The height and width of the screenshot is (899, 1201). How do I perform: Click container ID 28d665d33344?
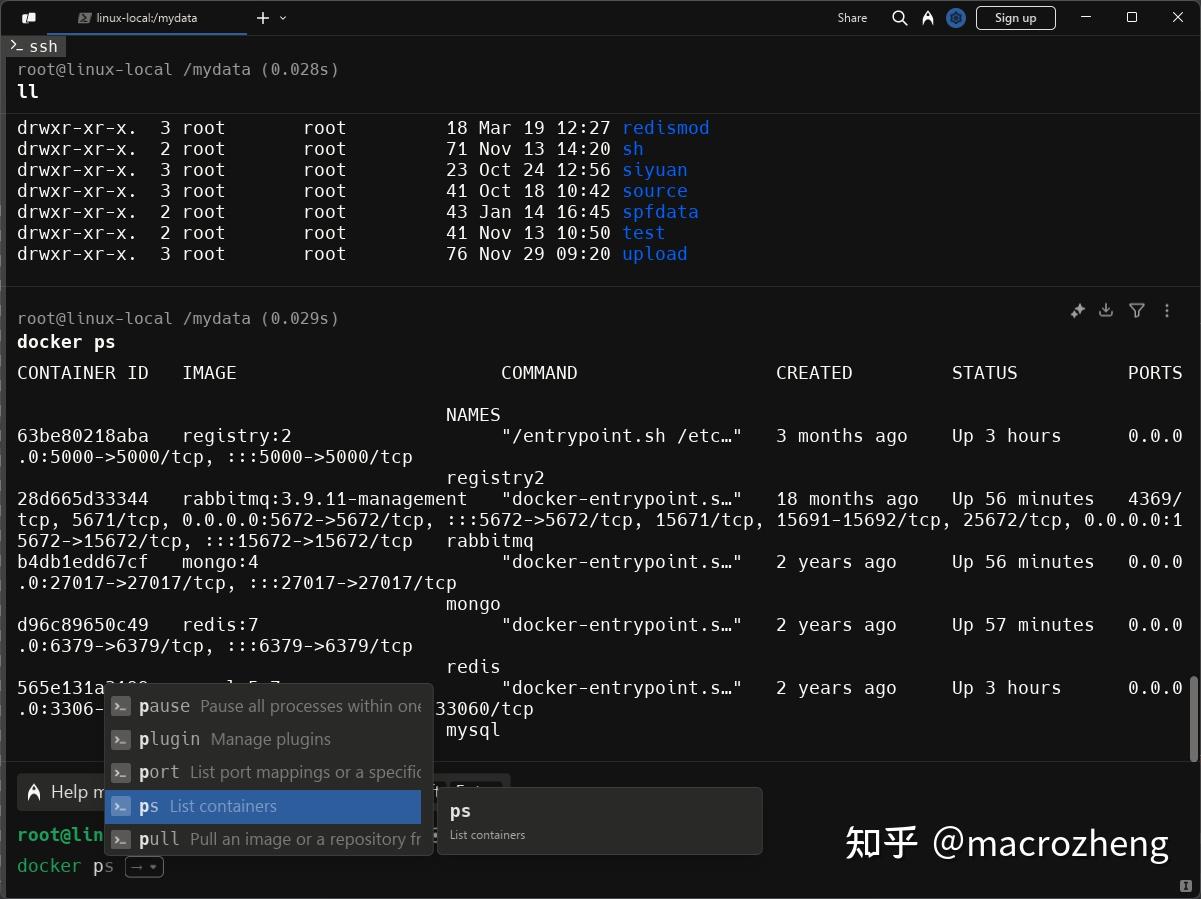coord(83,499)
